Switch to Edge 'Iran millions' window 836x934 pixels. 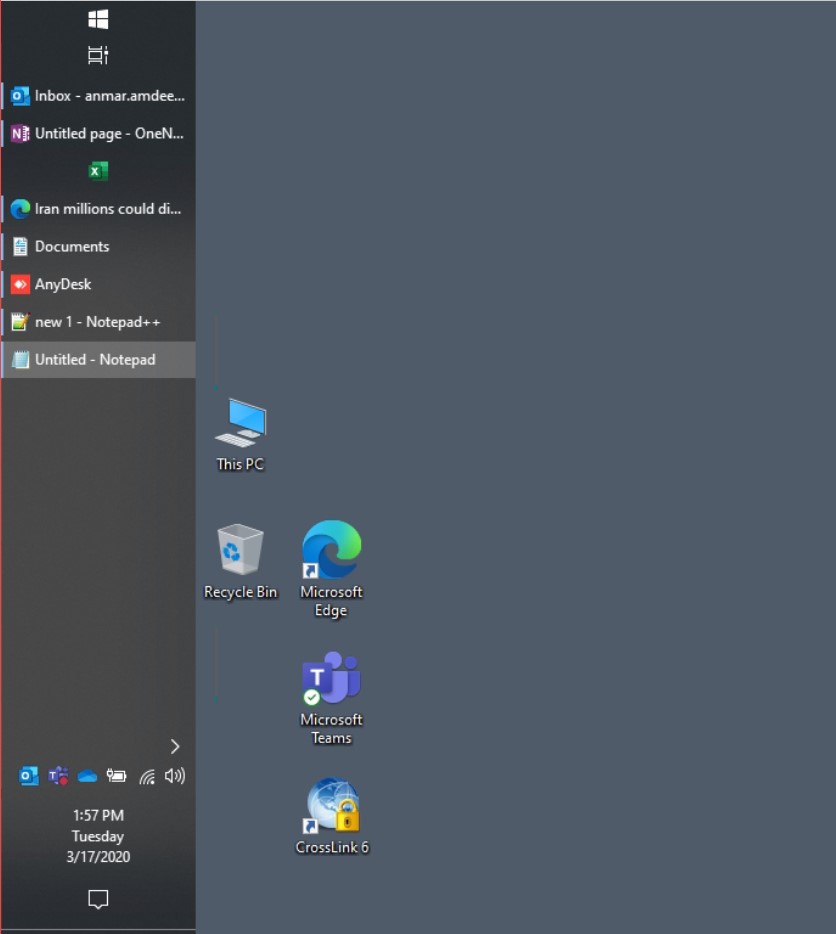[x=98, y=209]
